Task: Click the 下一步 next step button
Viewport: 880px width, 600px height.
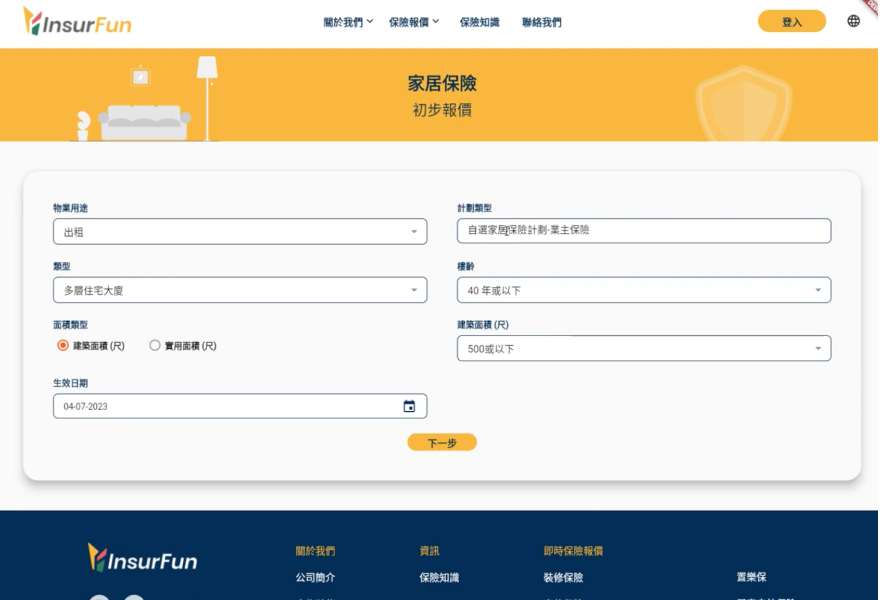Action: click(441, 442)
